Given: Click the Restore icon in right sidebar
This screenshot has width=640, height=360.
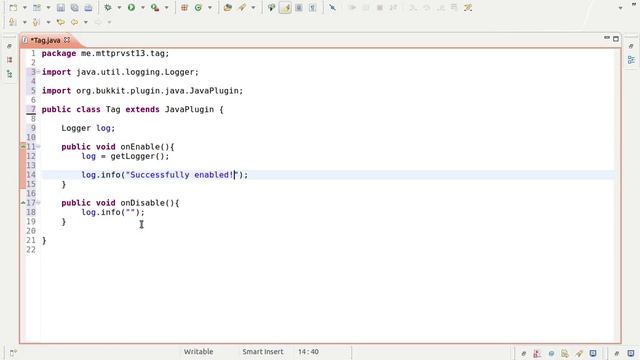Looking at the screenshot, I should pos(631,46).
